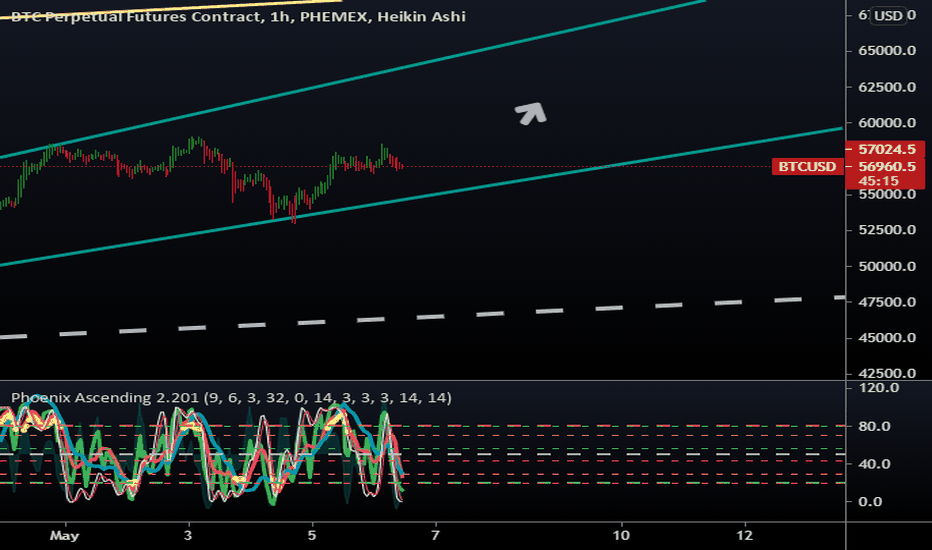This screenshot has height=550, width=932.
Task: Click the 45000.0 price axis label
Action: tap(887, 337)
